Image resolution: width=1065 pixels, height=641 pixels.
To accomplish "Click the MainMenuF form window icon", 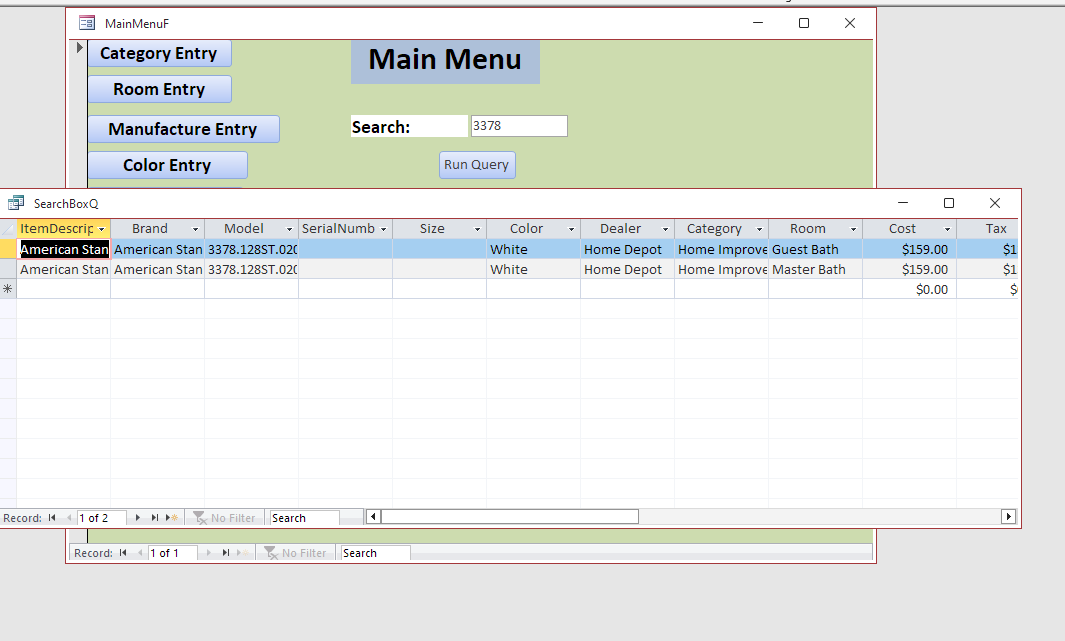I will pos(87,23).
